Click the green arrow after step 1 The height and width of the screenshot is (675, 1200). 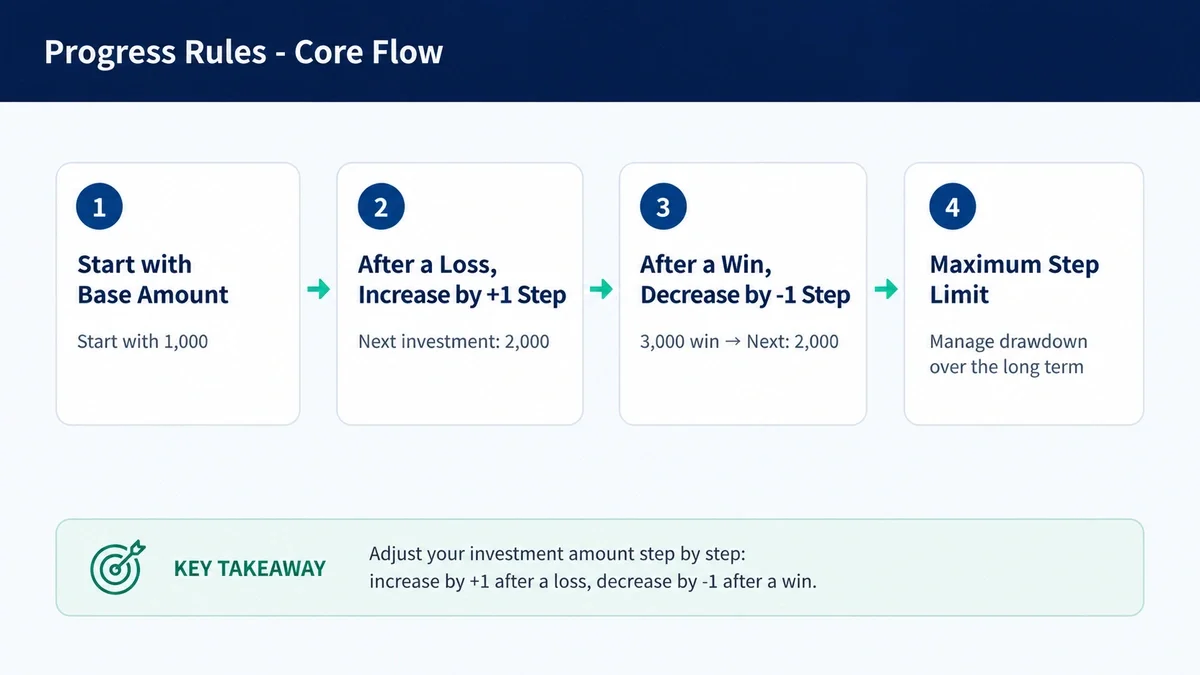[x=318, y=290]
